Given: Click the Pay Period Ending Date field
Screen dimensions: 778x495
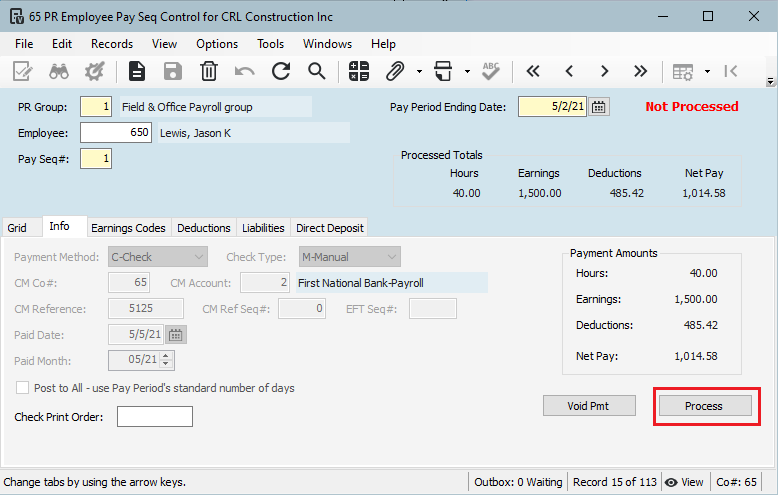Looking at the screenshot, I should (552, 107).
